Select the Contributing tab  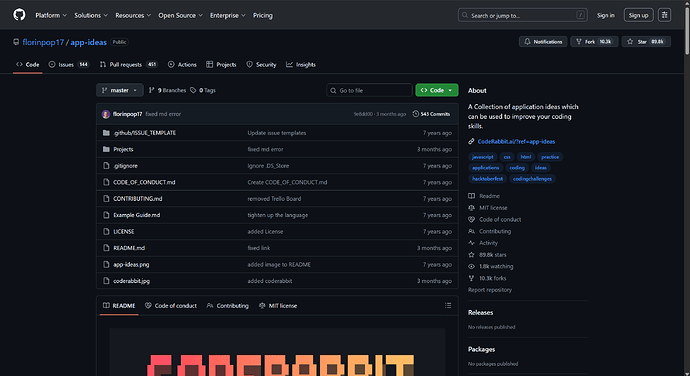[x=228, y=306]
